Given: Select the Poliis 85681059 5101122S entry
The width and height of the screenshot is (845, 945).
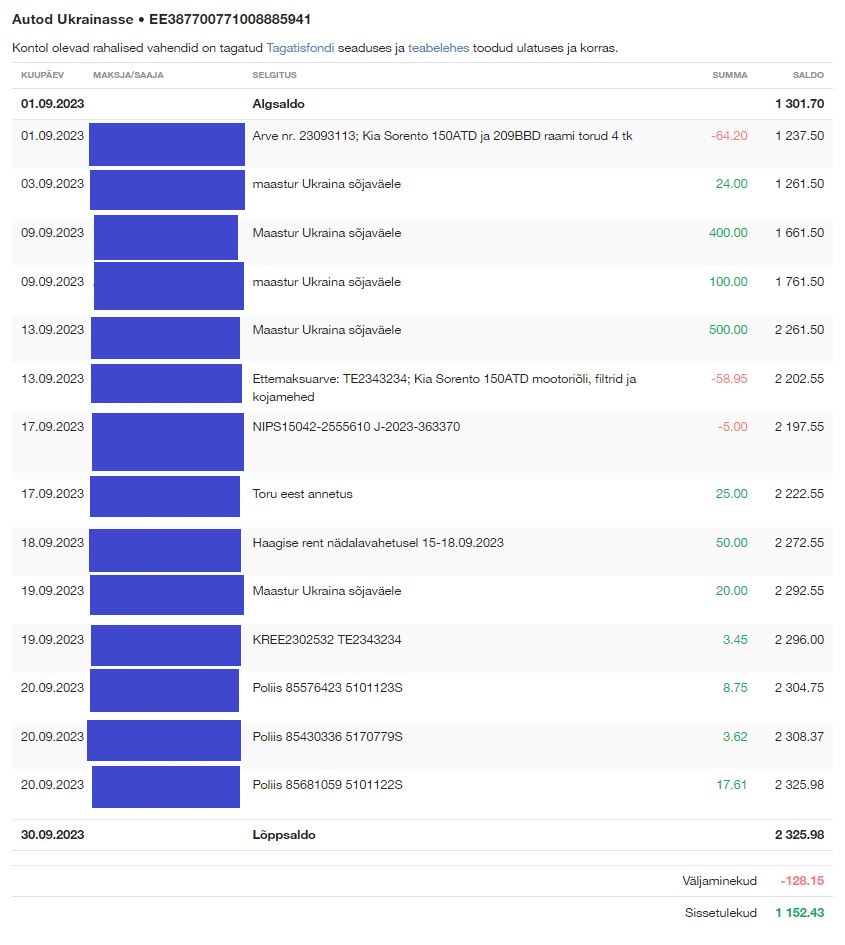Looking at the screenshot, I should (327, 785).
